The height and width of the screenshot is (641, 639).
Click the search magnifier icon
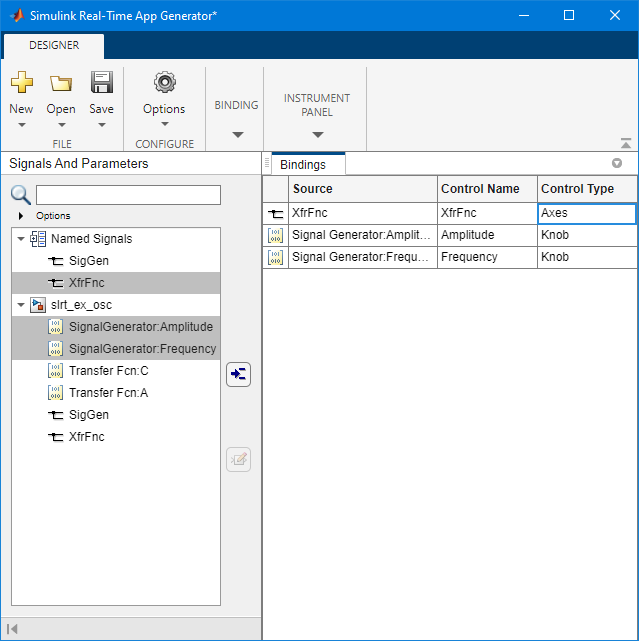point(21,195)
